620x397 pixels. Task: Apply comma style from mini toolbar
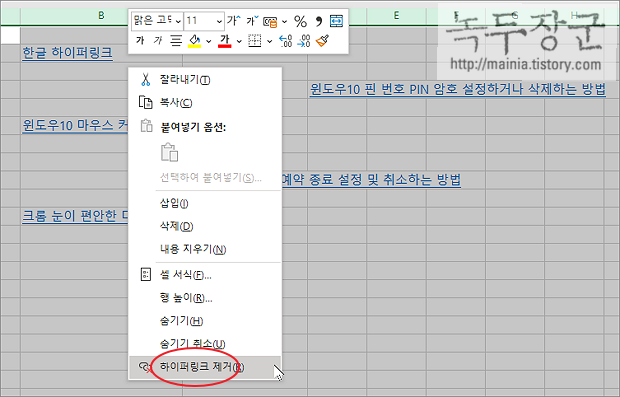click(x=319, y=21)
